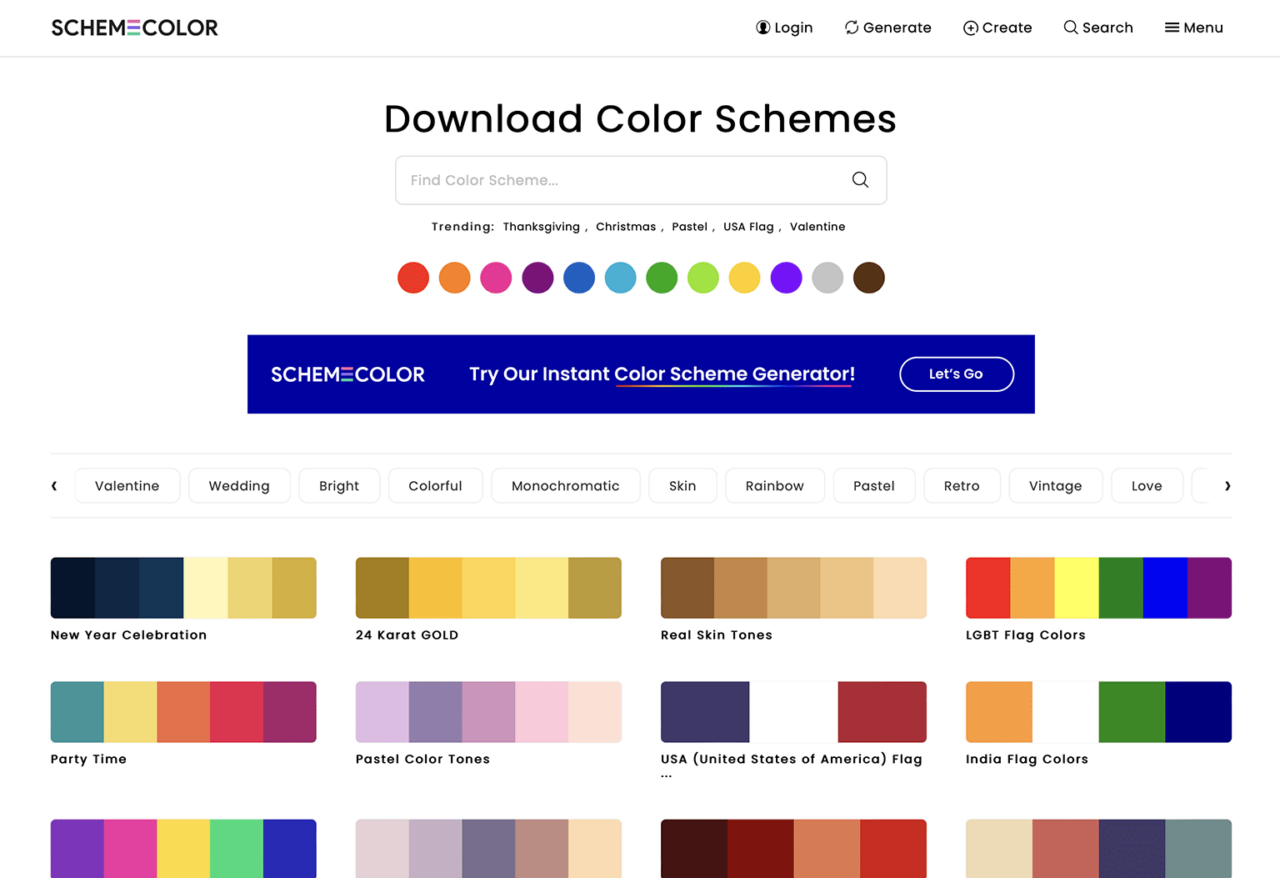This screenshot has height=878, width=1280.
Task: Pick the brown color circle
Action: point(869,278)
